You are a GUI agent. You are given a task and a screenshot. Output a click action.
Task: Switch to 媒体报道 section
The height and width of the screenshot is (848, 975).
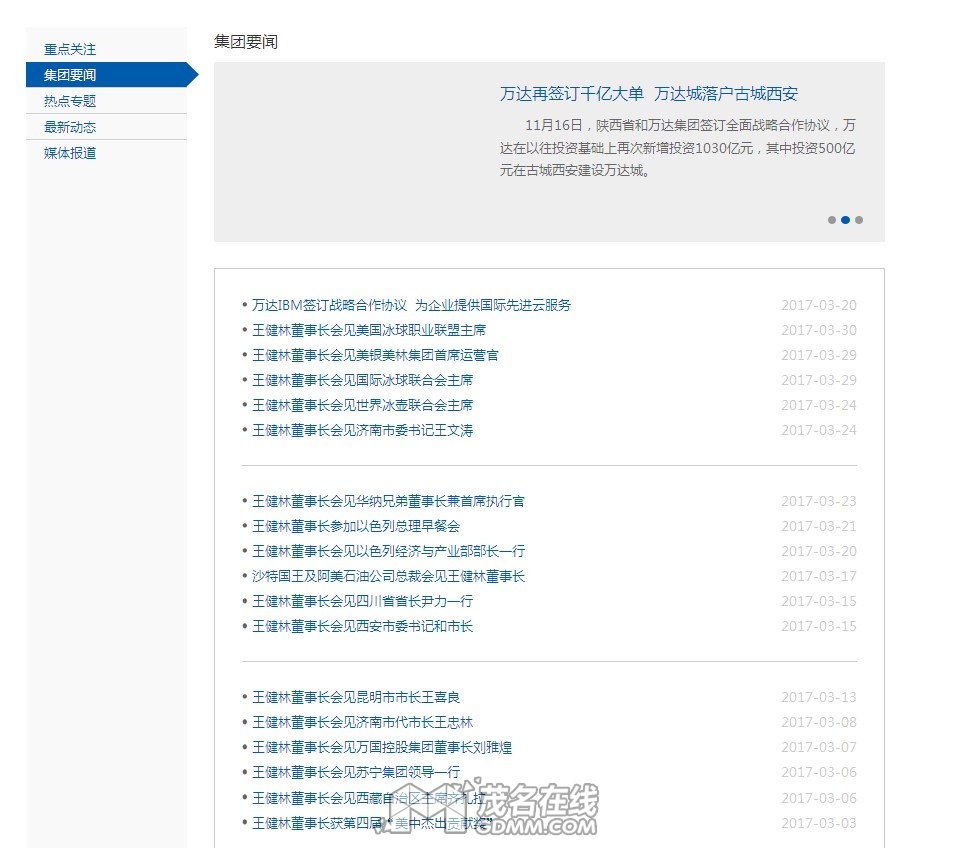70,153
